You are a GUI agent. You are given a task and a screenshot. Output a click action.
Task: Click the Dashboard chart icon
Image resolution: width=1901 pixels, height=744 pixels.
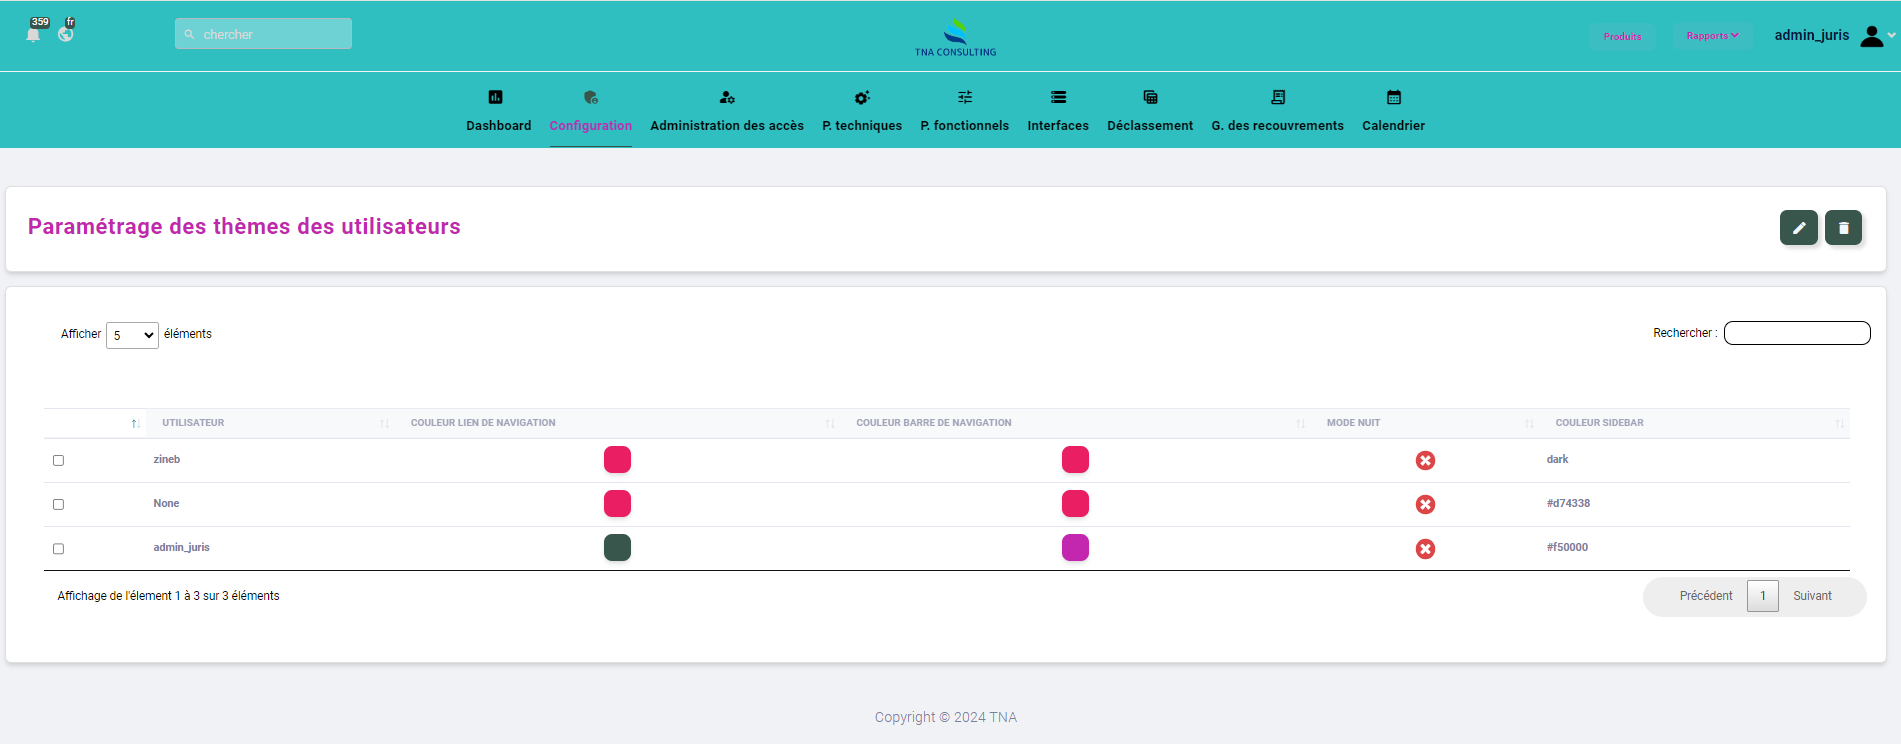(495, 97)
